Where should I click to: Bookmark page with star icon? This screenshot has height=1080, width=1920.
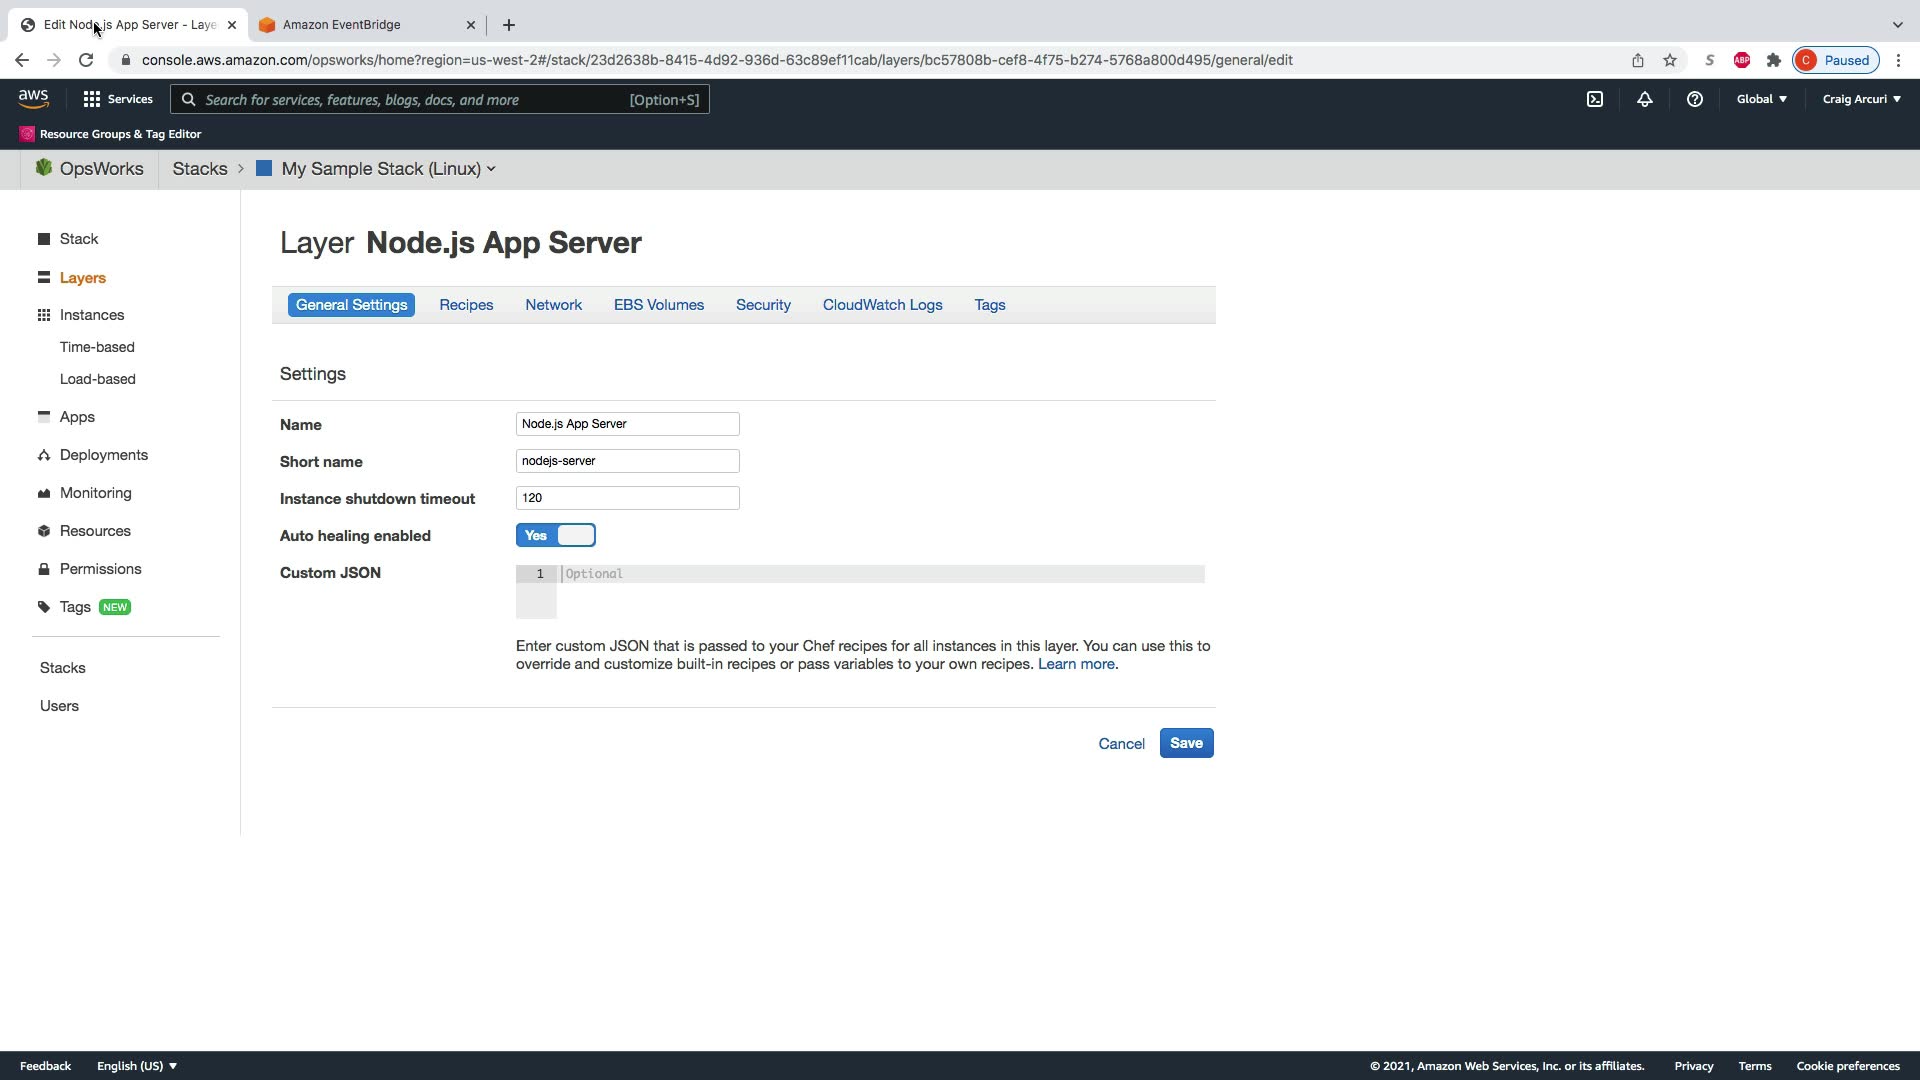click(1669, 60)
